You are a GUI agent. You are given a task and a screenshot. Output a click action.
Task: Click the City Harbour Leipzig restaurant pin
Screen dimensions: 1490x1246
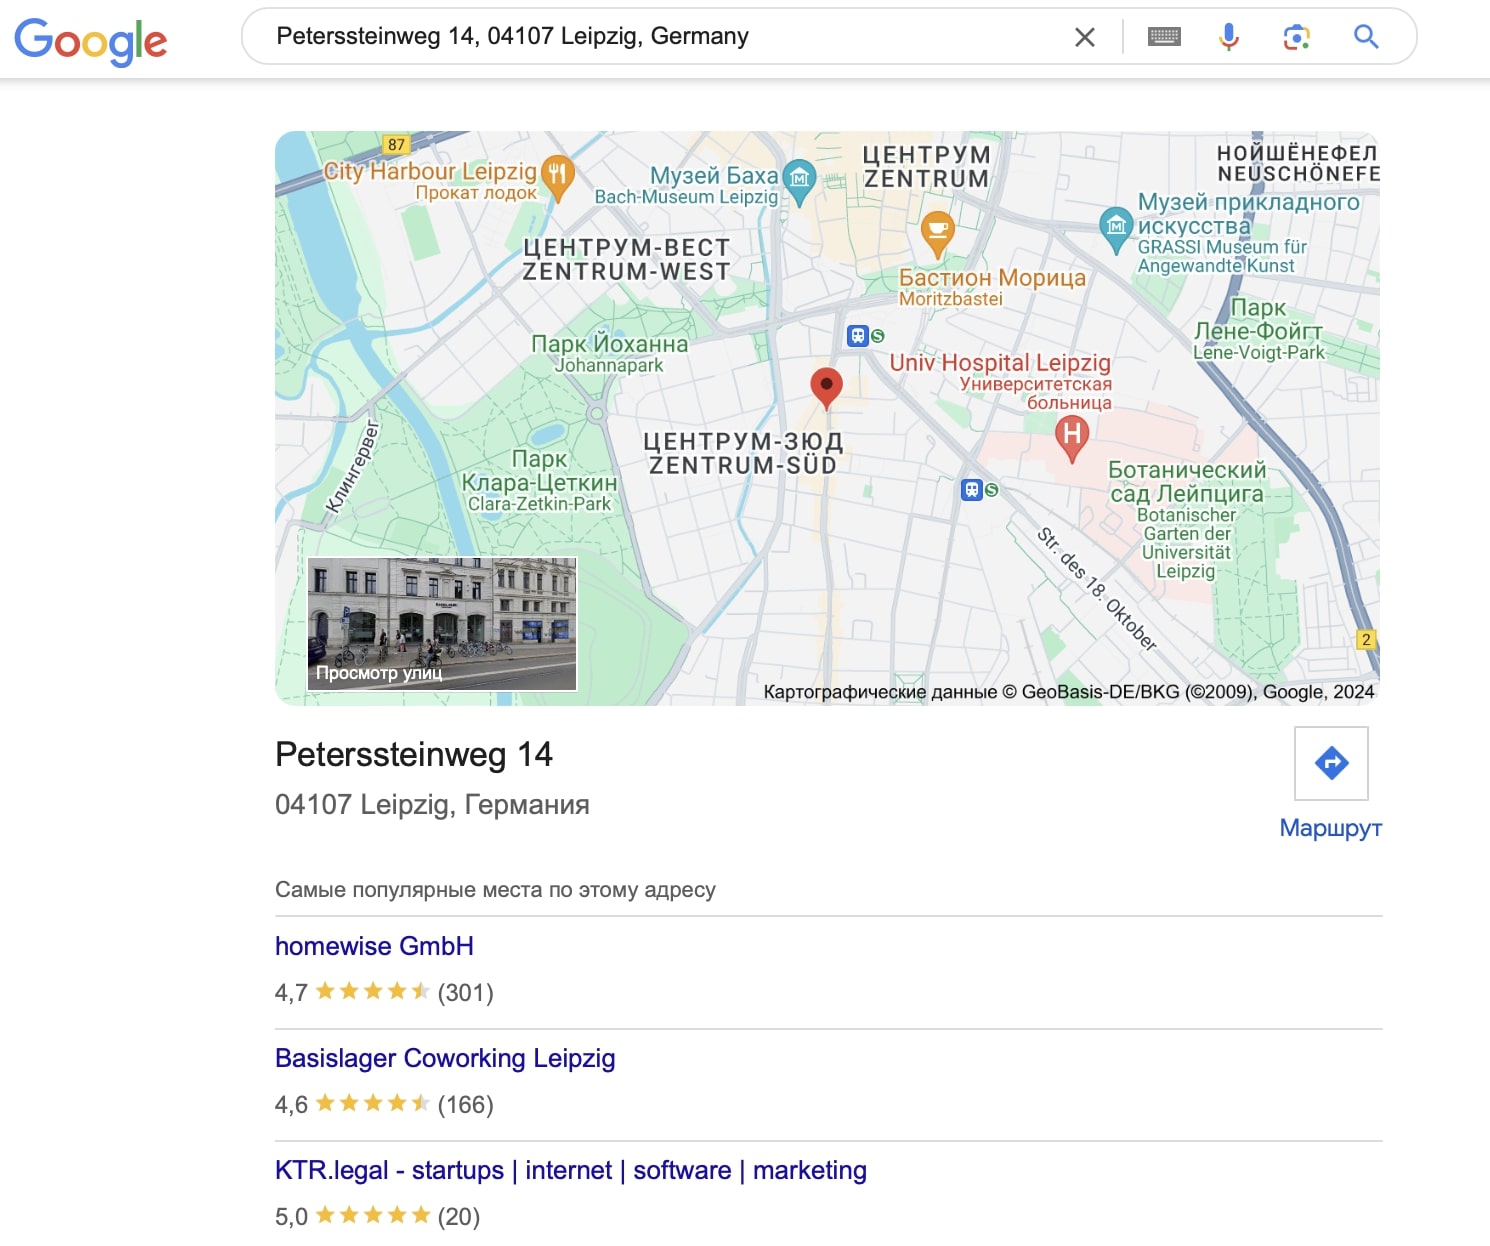pyautogui.click(x=558, y=177)
